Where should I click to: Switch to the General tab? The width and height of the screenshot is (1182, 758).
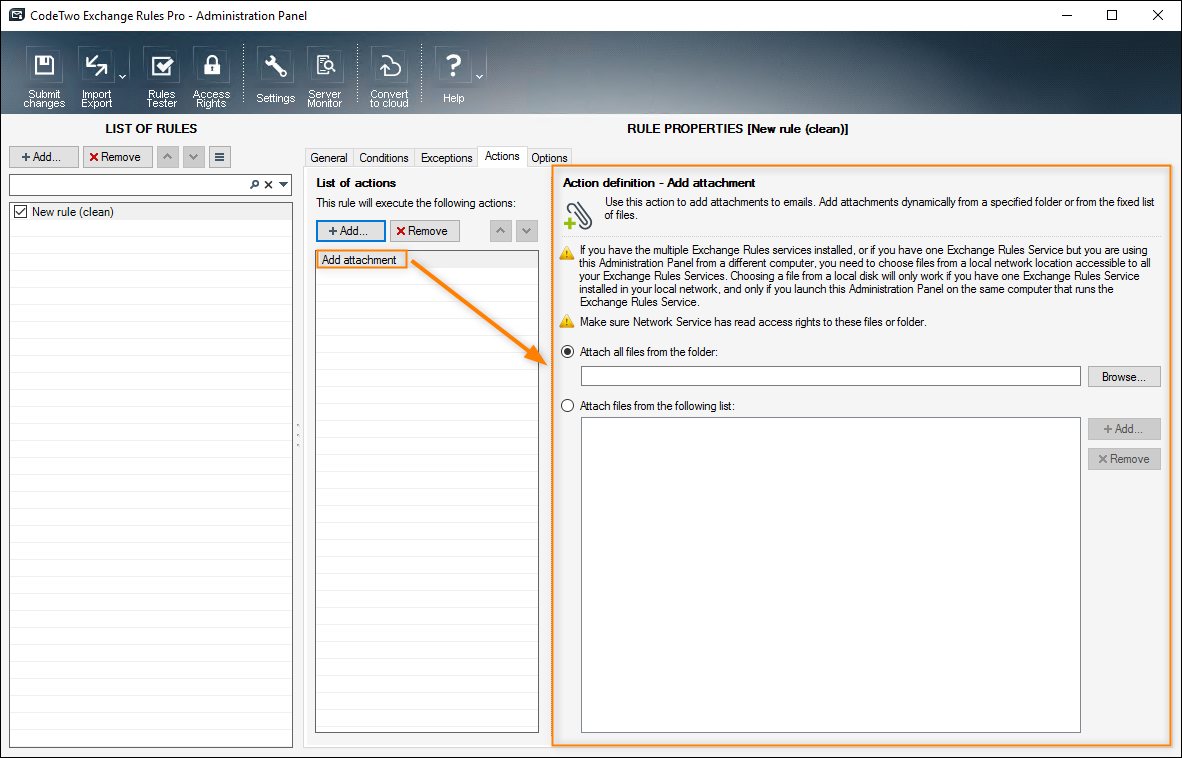[x=329, y=157]
